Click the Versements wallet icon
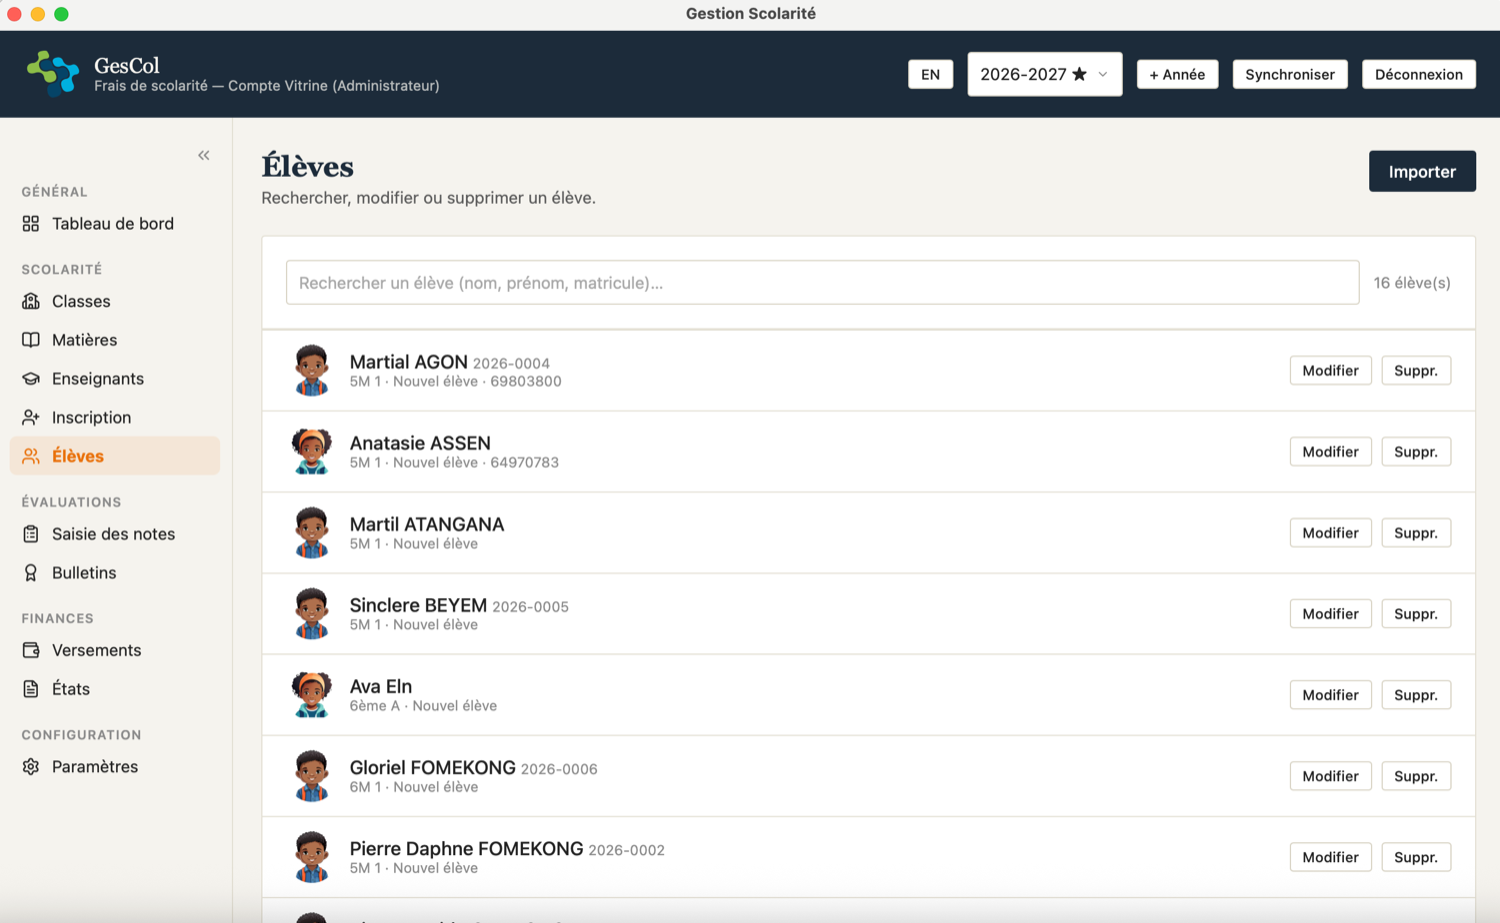The image size is (1500, 923). 31,650
